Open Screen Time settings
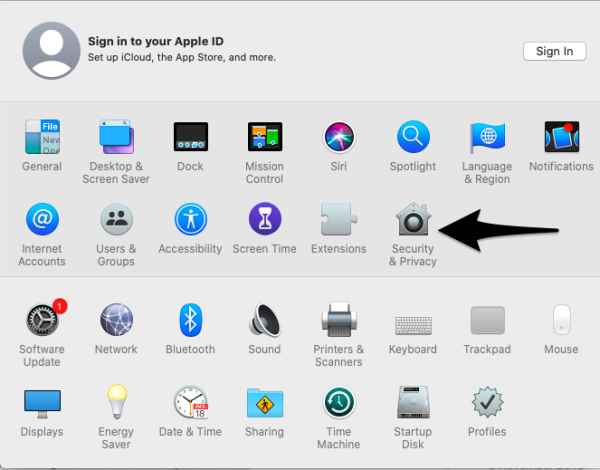The width and height of the screenshot is (600, 470). pyautogui.click(x=265, y=219)
